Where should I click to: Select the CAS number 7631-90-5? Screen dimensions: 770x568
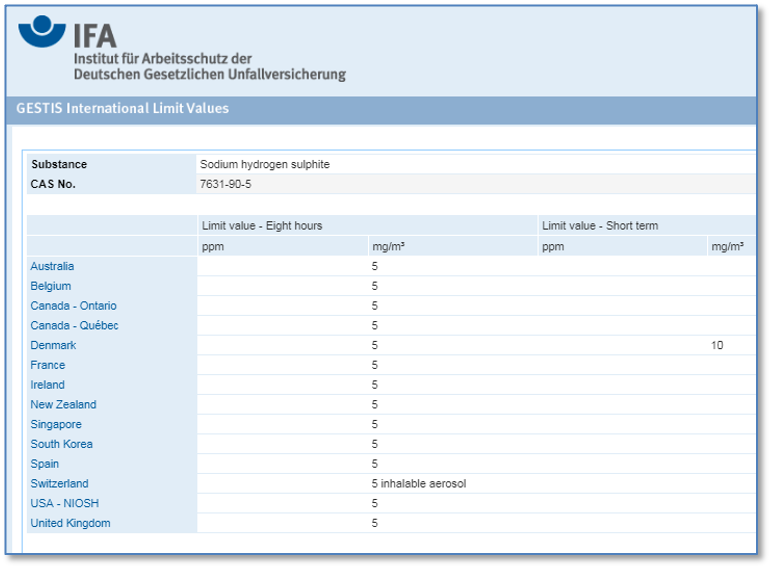click(225, 184)
